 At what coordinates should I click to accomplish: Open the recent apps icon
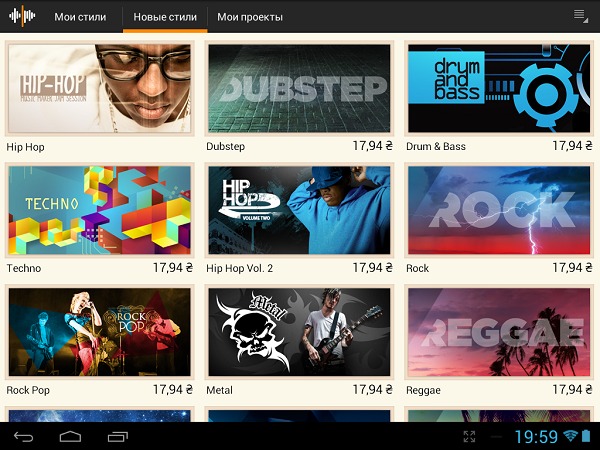click(x=117, y=437)
